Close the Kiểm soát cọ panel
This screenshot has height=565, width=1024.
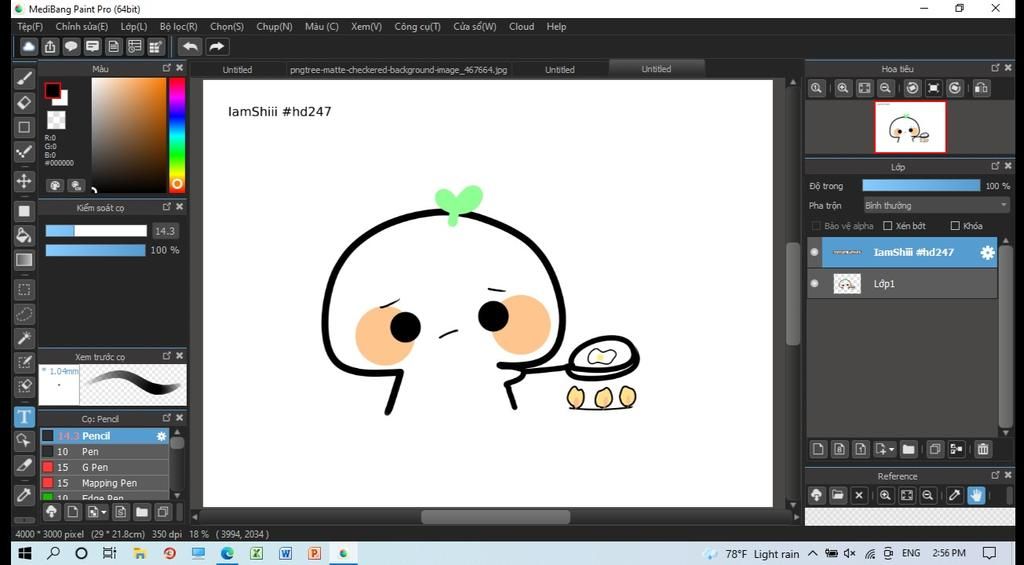click(180, 206)
